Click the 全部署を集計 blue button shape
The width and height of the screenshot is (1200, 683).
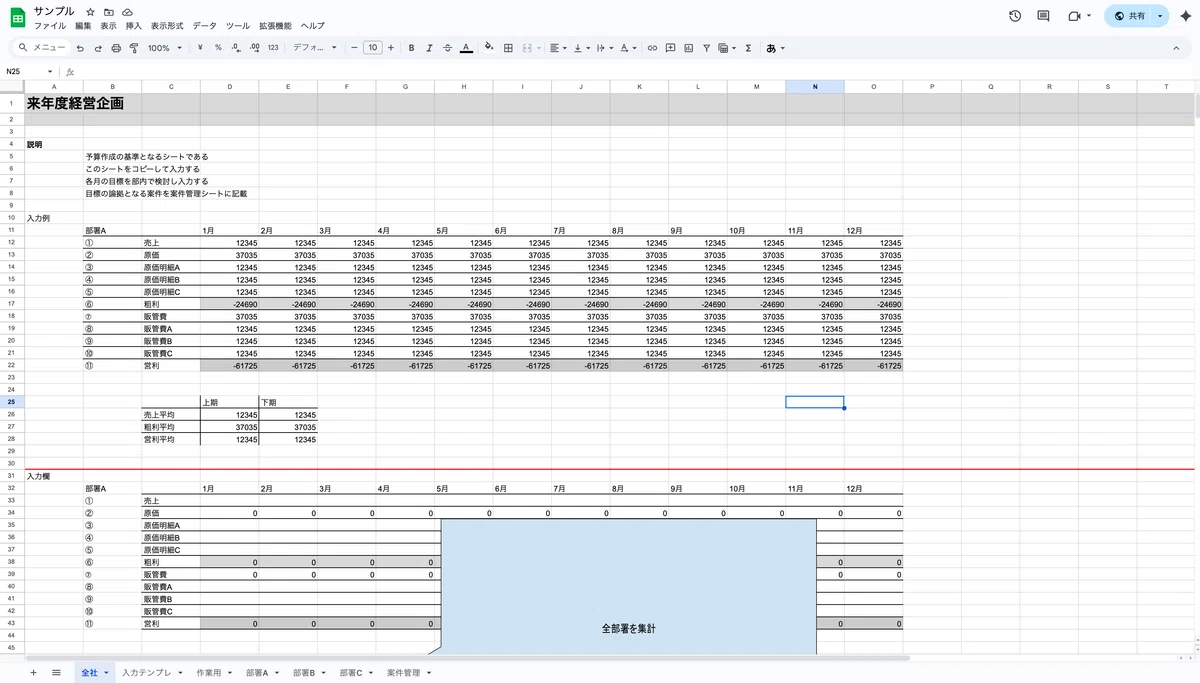(628, 586)
